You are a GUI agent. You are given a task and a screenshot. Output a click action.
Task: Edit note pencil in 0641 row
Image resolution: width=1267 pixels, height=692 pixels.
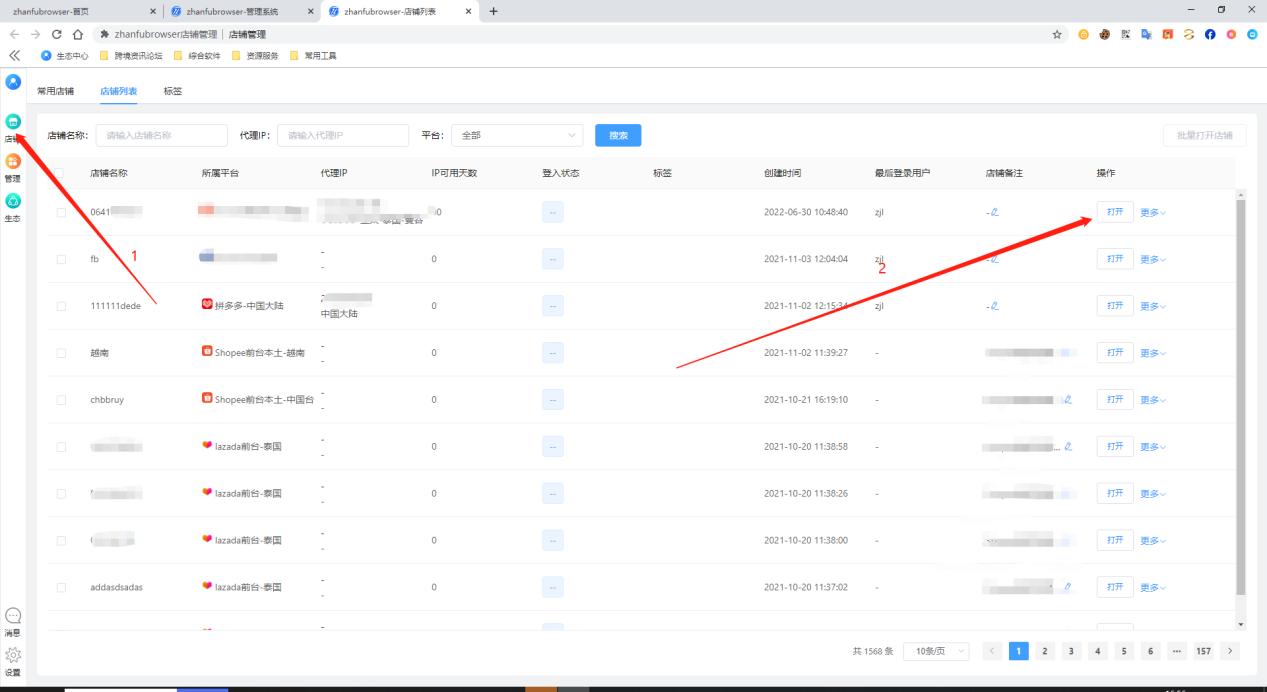(994, 212)
